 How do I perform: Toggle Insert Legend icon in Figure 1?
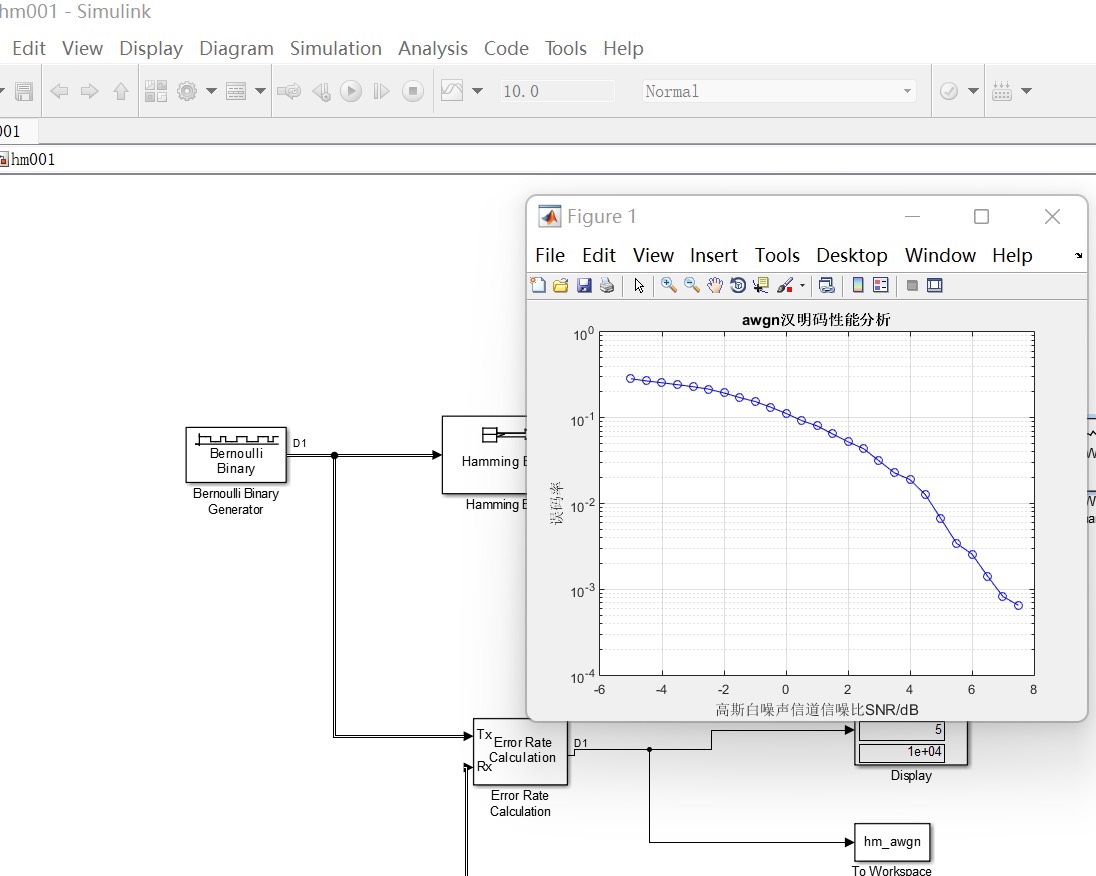click(x=881, y=285)
